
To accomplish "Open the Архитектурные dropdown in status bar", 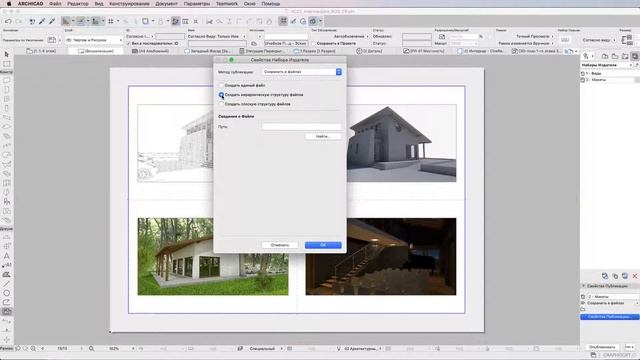I will click(362, 349).
